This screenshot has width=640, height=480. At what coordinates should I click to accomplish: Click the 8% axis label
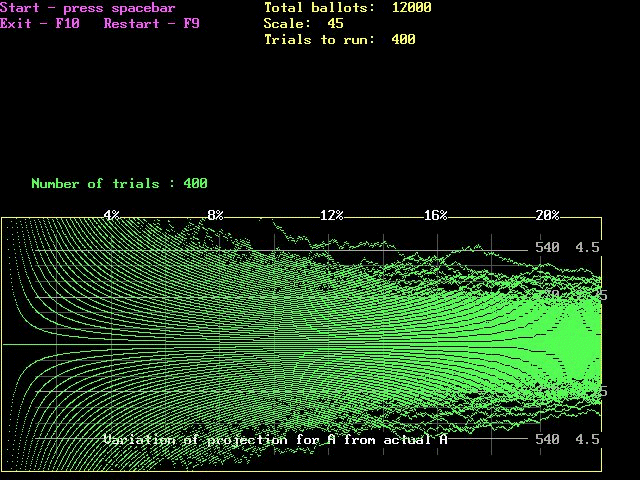coord(216,215)
